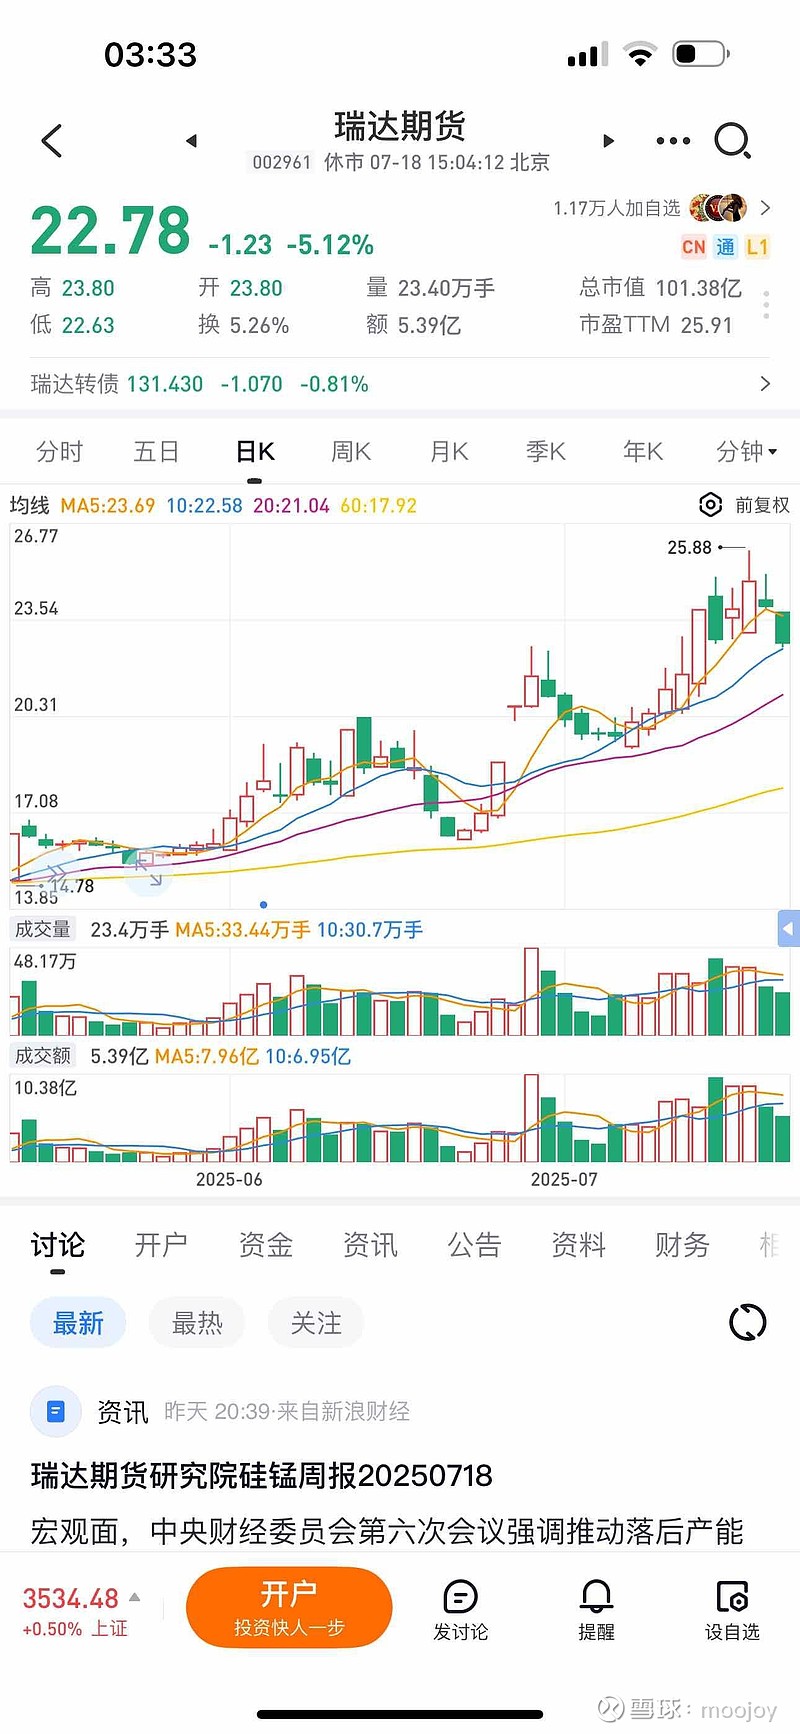Viewport: 800px width, 1734px height.
Task: Expand the 上证 index ticker arrow
Action: point(135,1597)
